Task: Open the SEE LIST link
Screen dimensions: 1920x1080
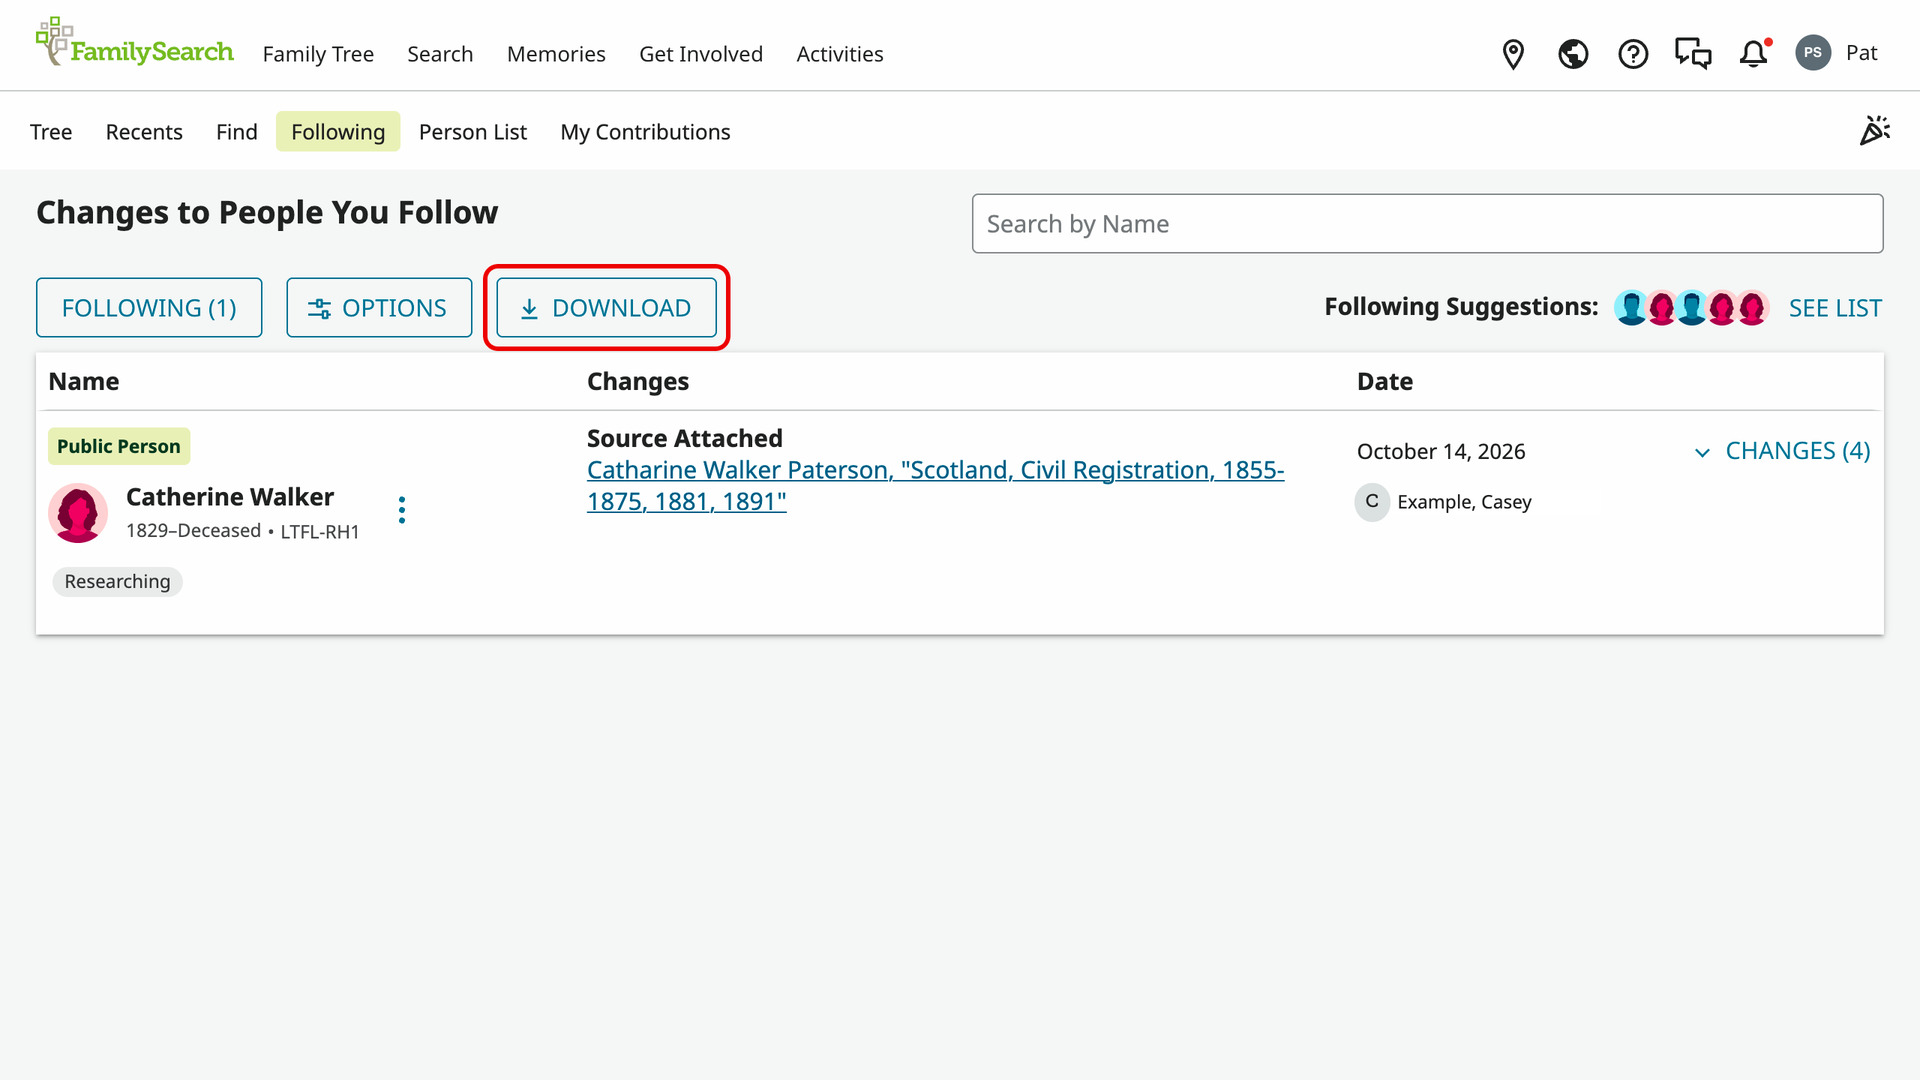Action: (1835, 308)
